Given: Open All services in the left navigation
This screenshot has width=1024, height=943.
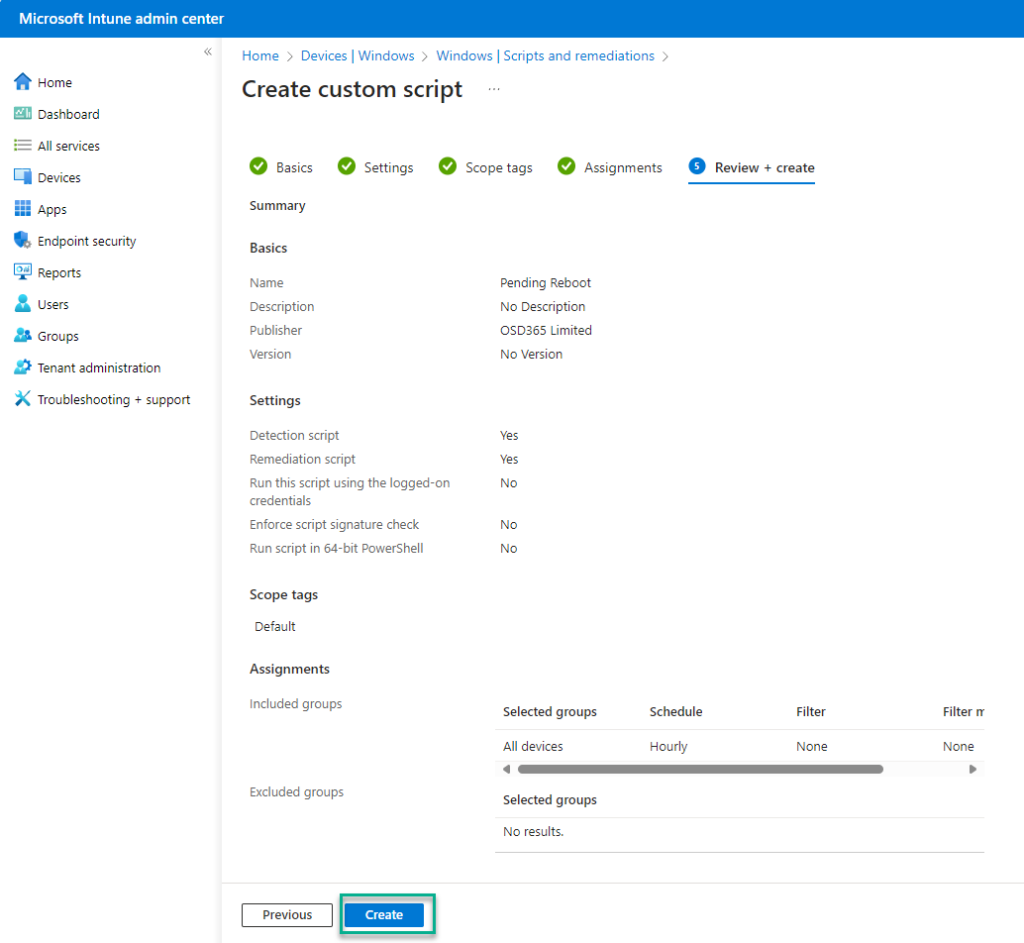Looking at the screenshot, I should tap(69, 146).
